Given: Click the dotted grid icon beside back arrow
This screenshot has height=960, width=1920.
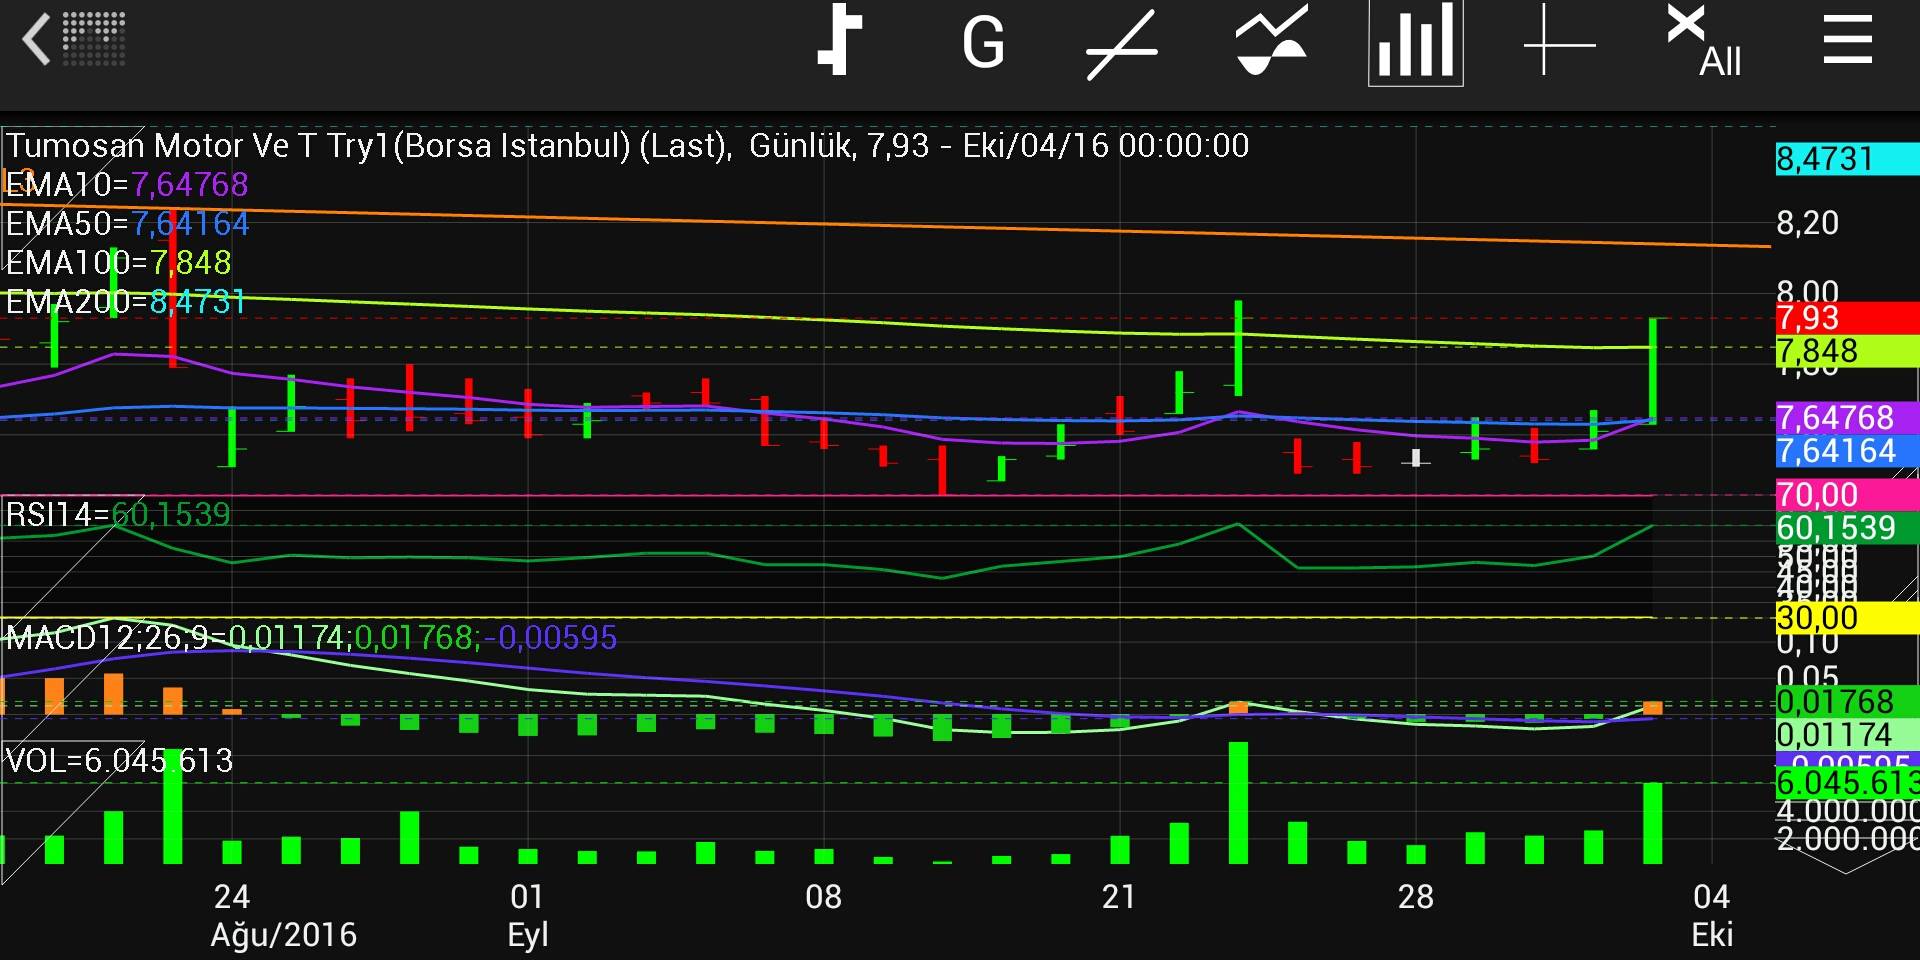Looking at the screenshot, I should pyautogui.click(x=94, y=40).
